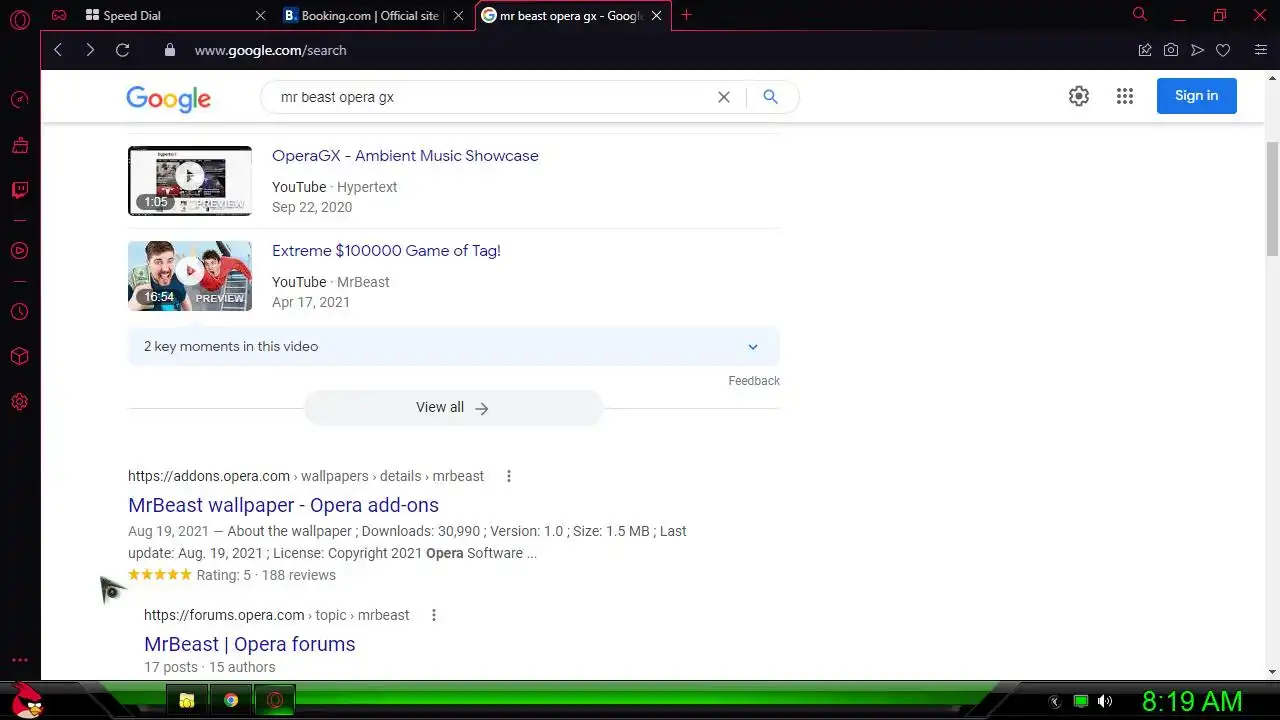The width and height of the screenshot is (1280, 720).
Task: Play OperaGX Ambient Music video thumbnail
Action: click(190, 181)
